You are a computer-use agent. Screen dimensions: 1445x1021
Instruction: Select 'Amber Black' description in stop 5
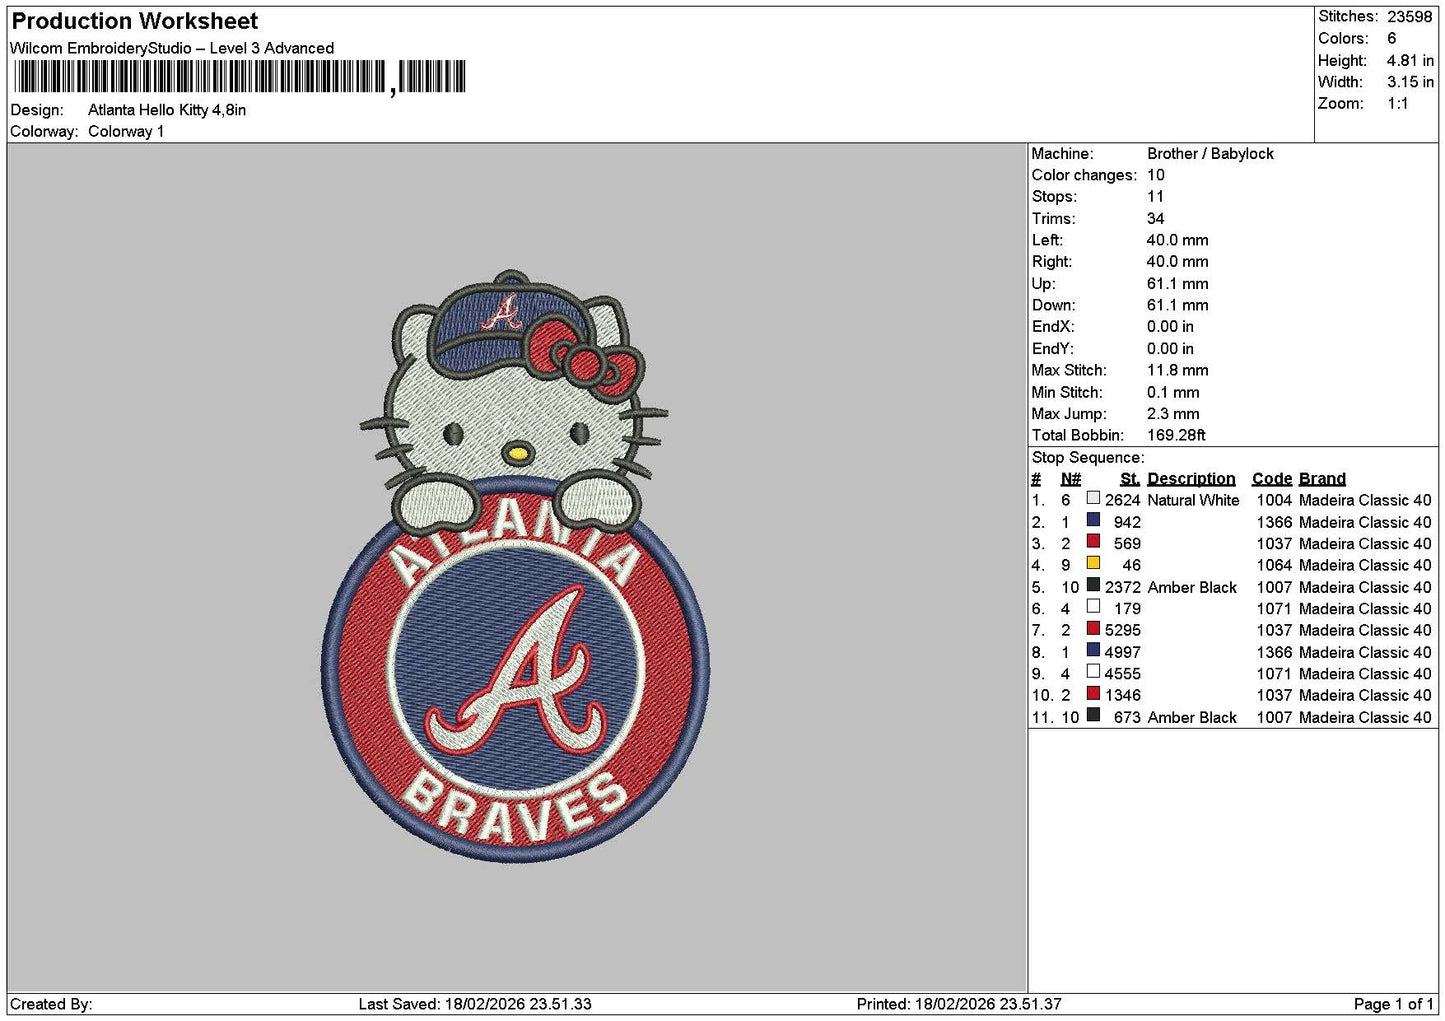(1192, 587)
